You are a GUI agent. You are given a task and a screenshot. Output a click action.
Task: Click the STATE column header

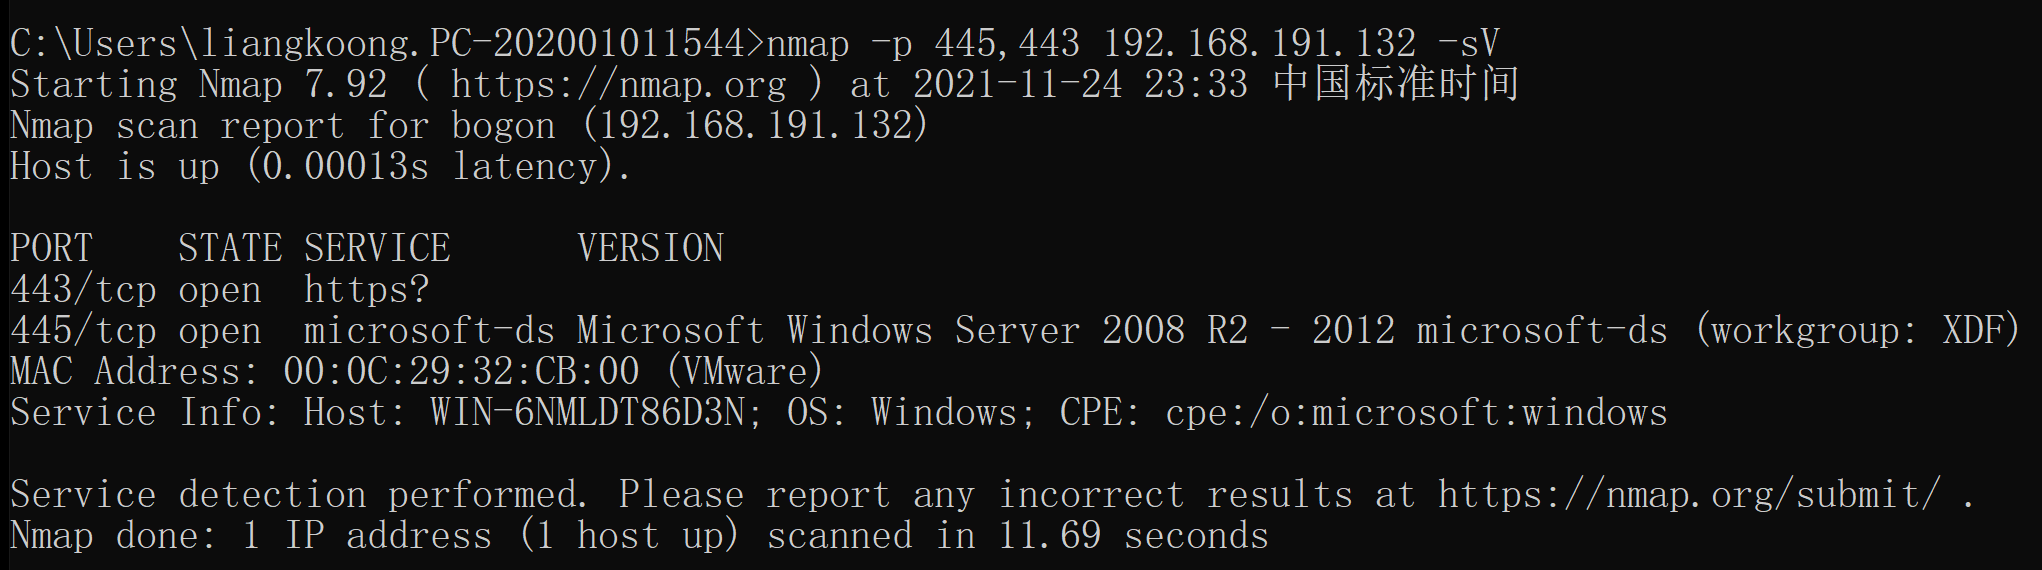[230, 248]
